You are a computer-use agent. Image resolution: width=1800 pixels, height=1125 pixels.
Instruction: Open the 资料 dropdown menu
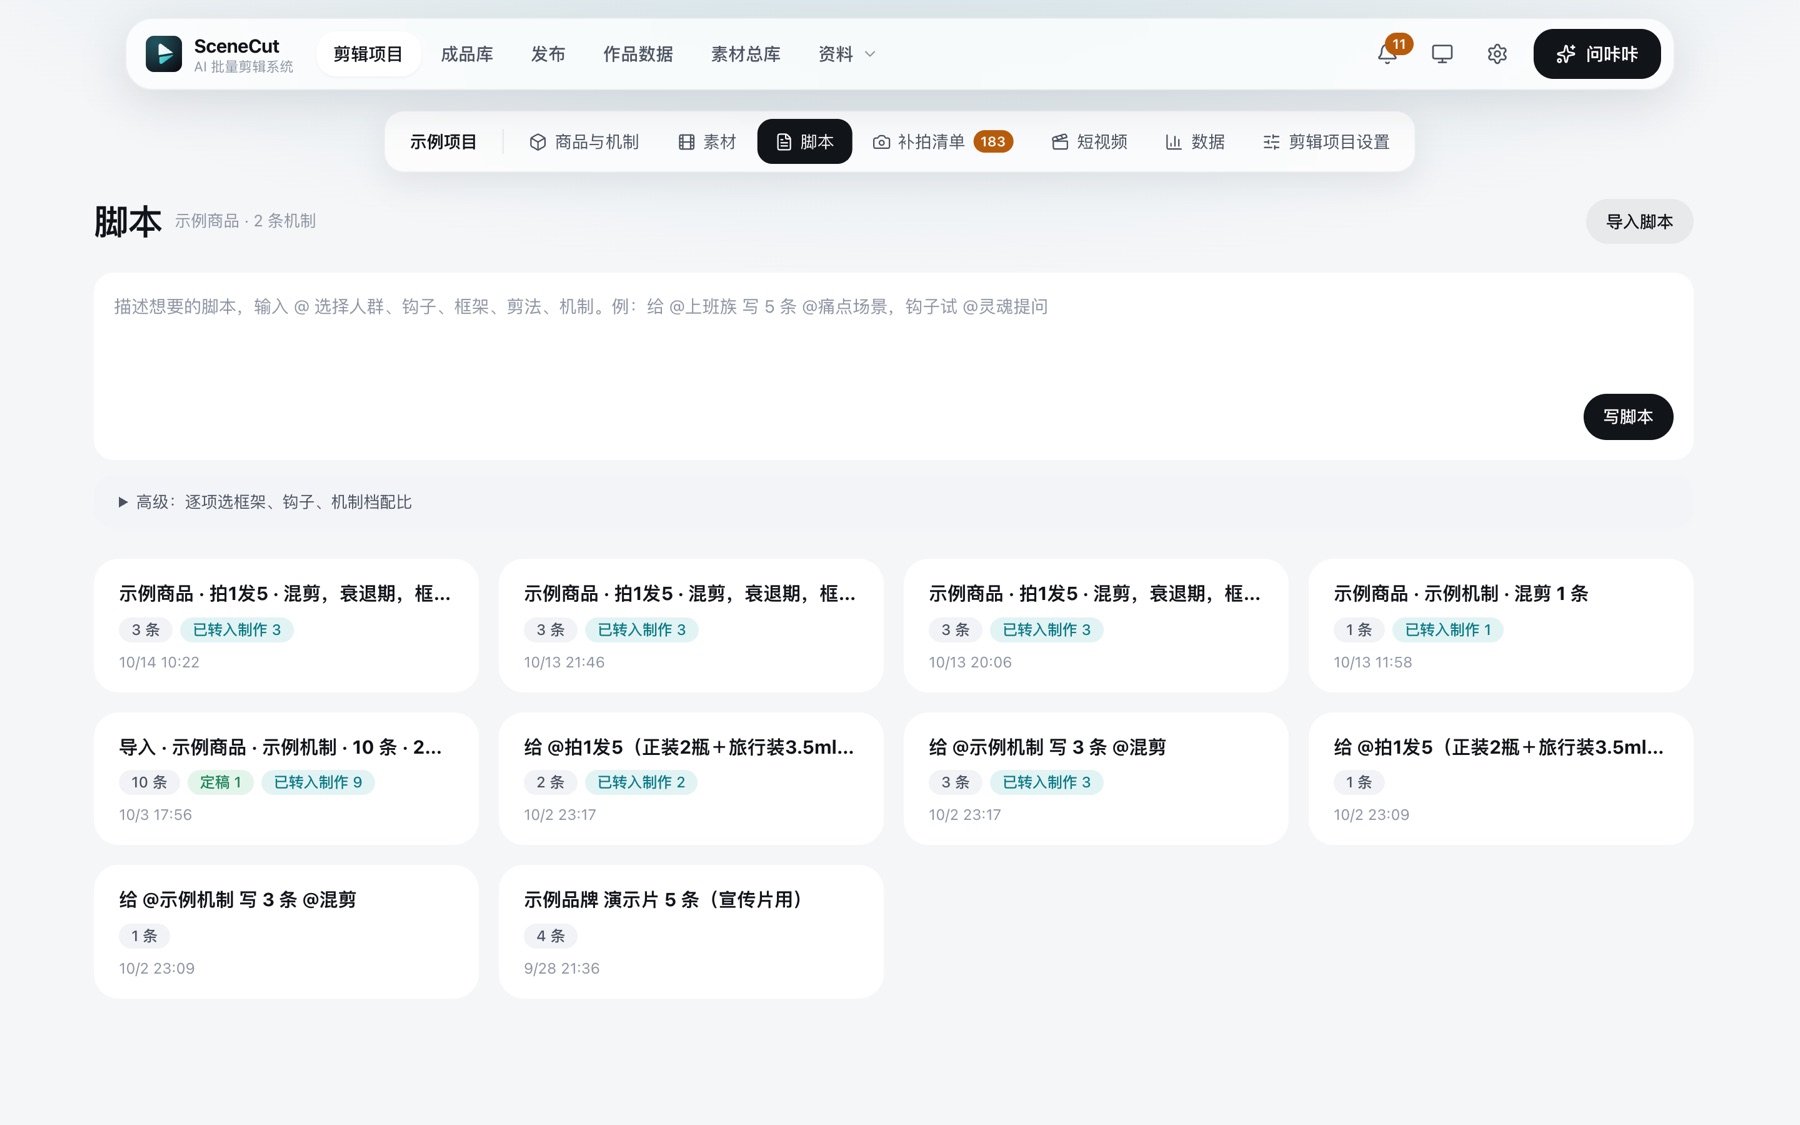pyautogui.click(x=847, y=54)
